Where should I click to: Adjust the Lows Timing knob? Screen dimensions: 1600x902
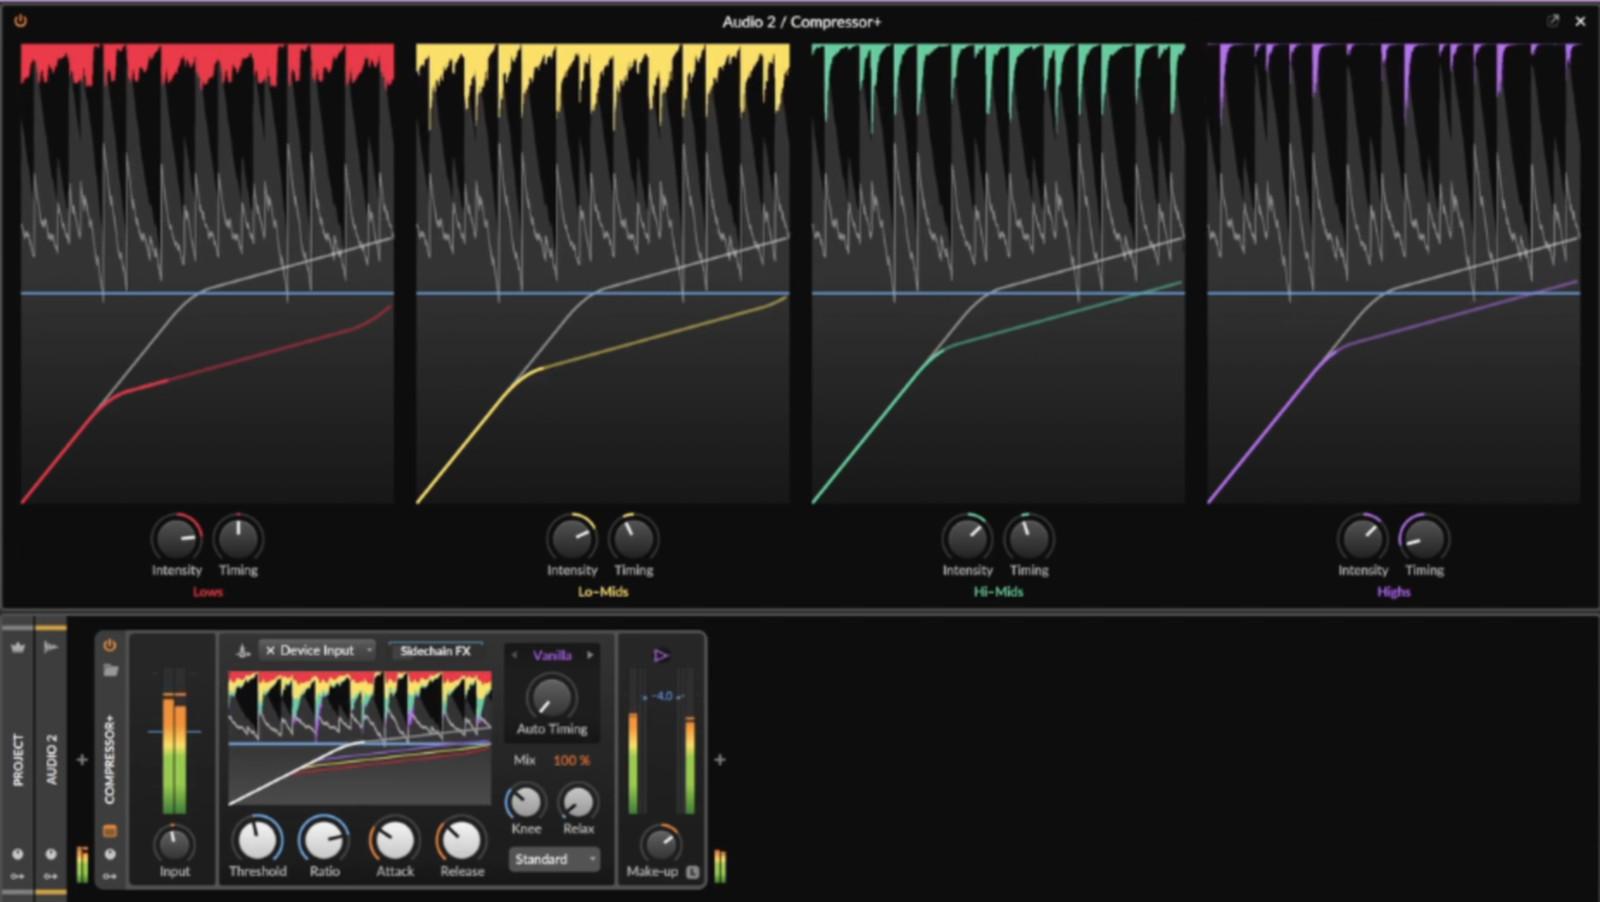238,538
